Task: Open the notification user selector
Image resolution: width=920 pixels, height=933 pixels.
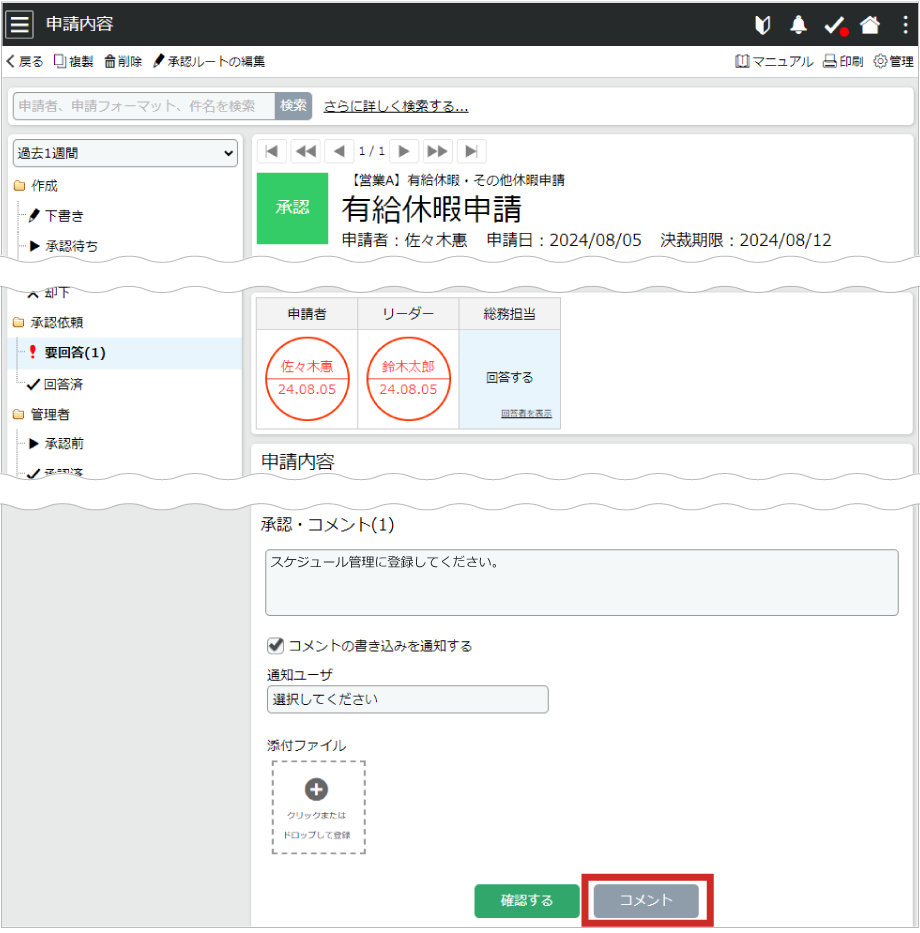Action: 407,699
